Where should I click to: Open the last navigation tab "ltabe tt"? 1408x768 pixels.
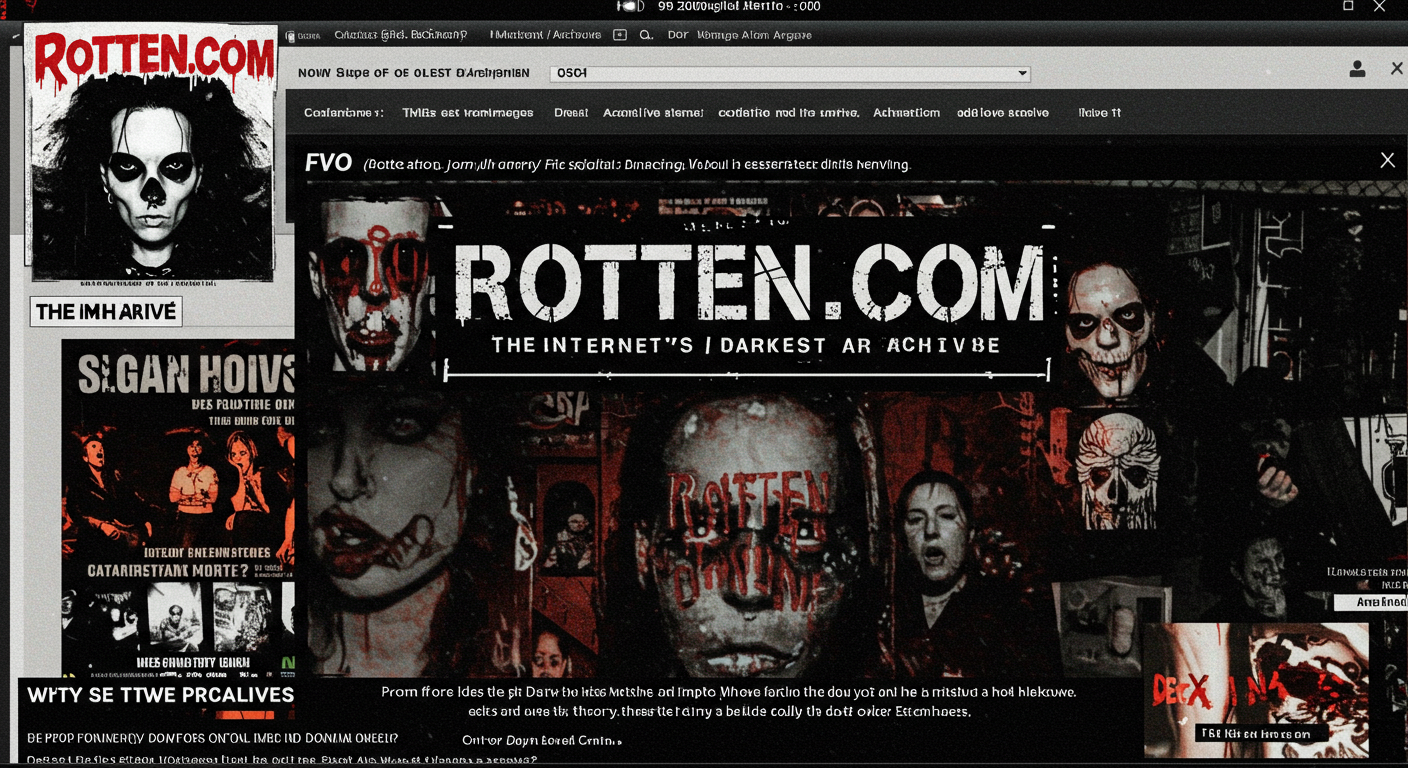1099,113
